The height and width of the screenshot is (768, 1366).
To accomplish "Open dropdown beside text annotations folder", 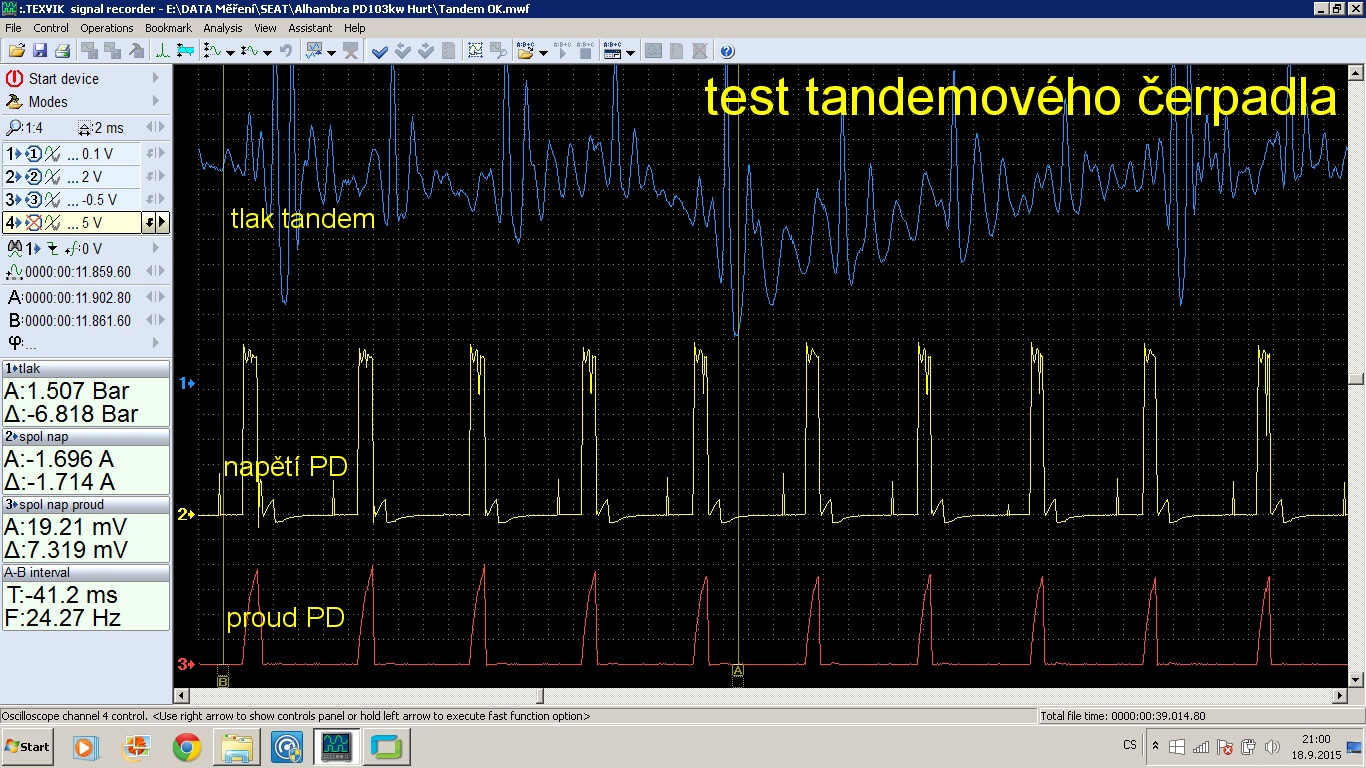I will (x=543, y=52).
